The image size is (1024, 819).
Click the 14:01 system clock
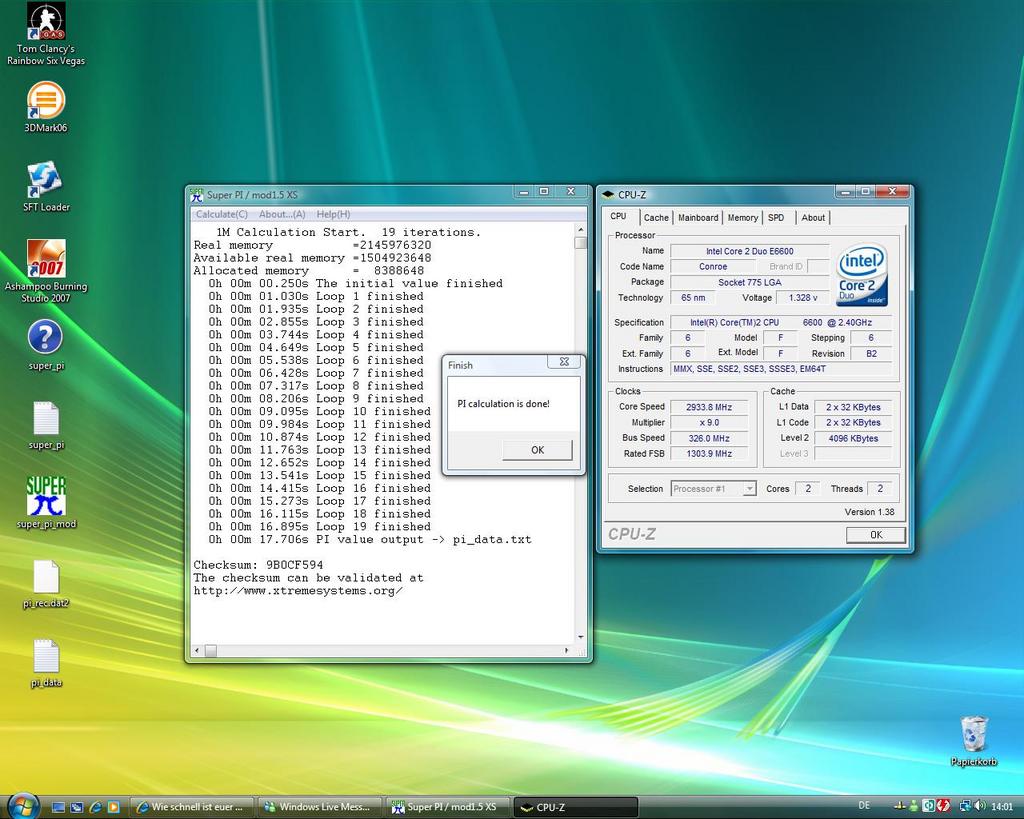[1002, 807]
